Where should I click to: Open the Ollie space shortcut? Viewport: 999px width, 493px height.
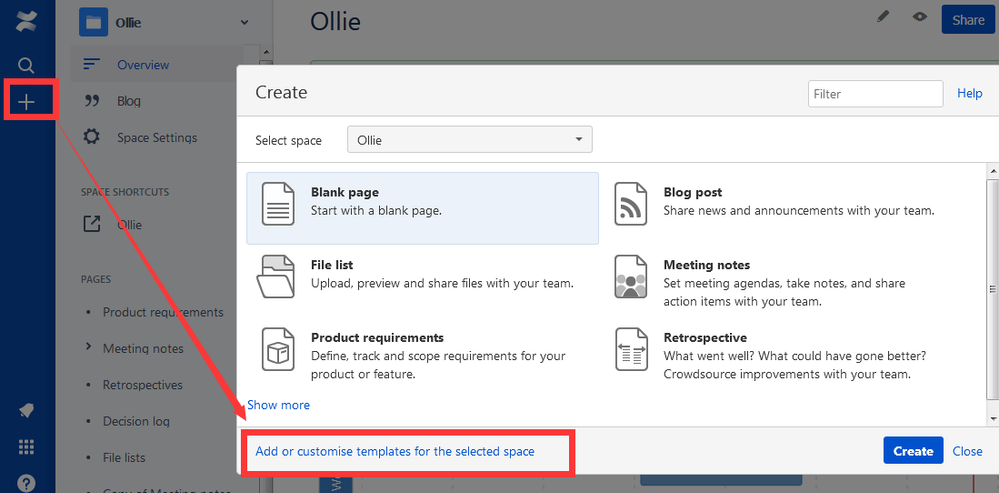129,224
